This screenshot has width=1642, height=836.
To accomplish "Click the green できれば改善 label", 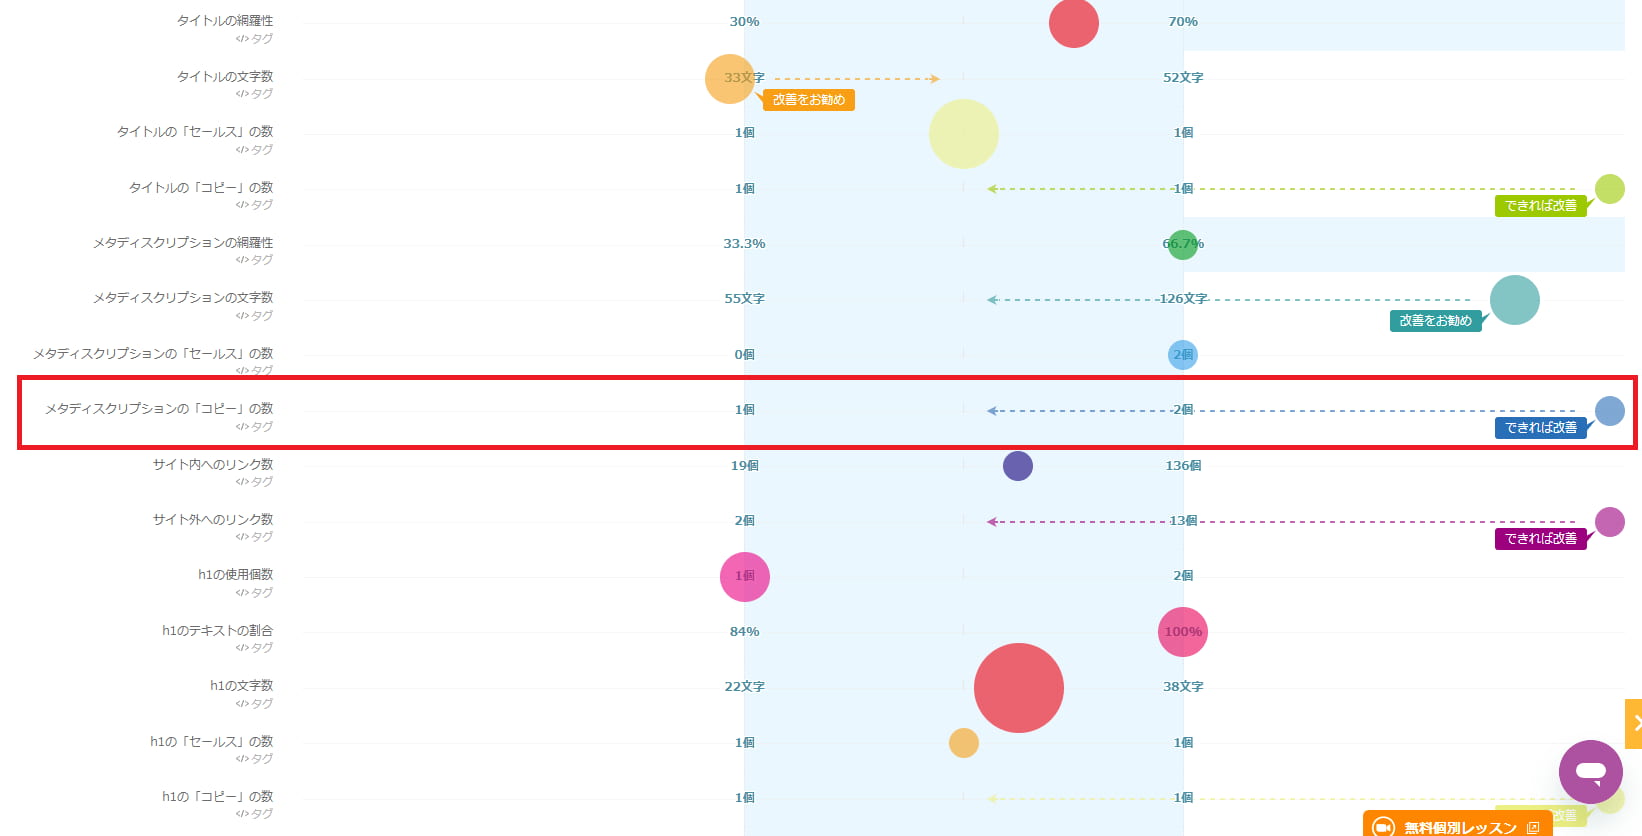I will pos(1540,206).
